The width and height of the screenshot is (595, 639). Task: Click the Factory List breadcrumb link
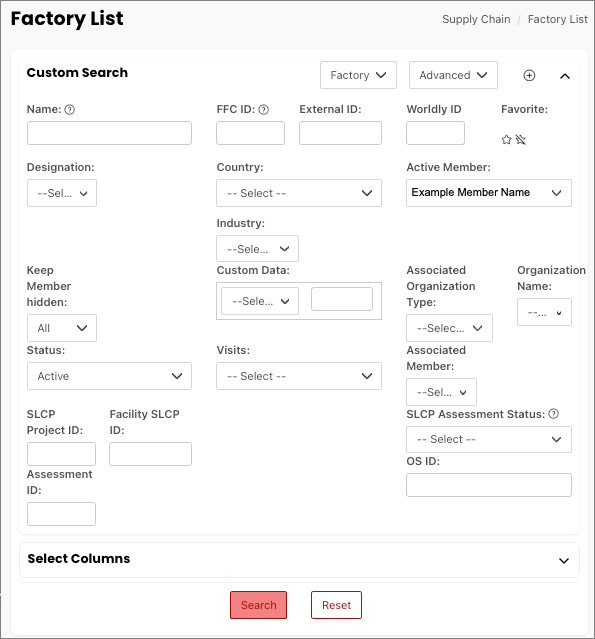coord(557,19)
